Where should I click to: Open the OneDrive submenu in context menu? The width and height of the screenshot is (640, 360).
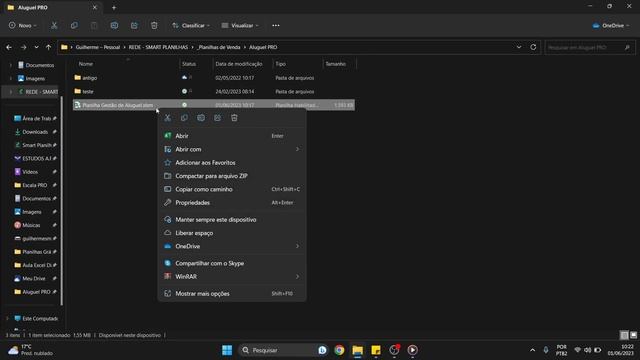pyautogui.click(x=232, y=246)
